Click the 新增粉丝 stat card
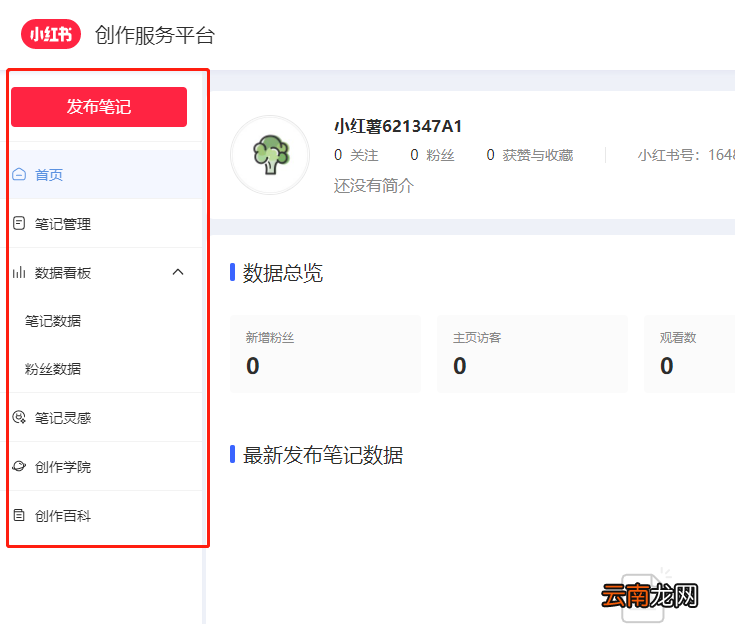This screenshot has width=735, height=624. click(x=325, y=354)
